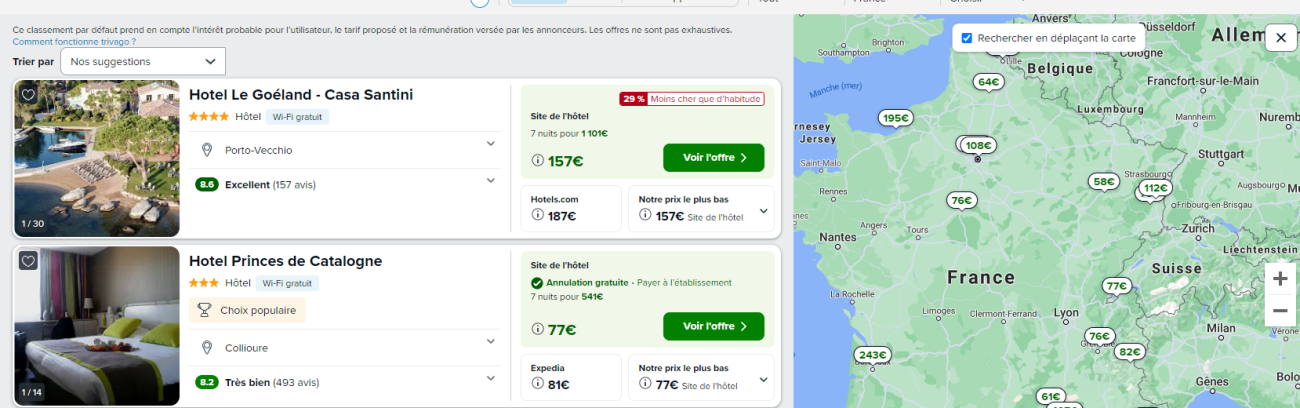Zoom out of the map with the minus button
The height and width of the screenshot is (408, 1300).
click(1280, 311)
